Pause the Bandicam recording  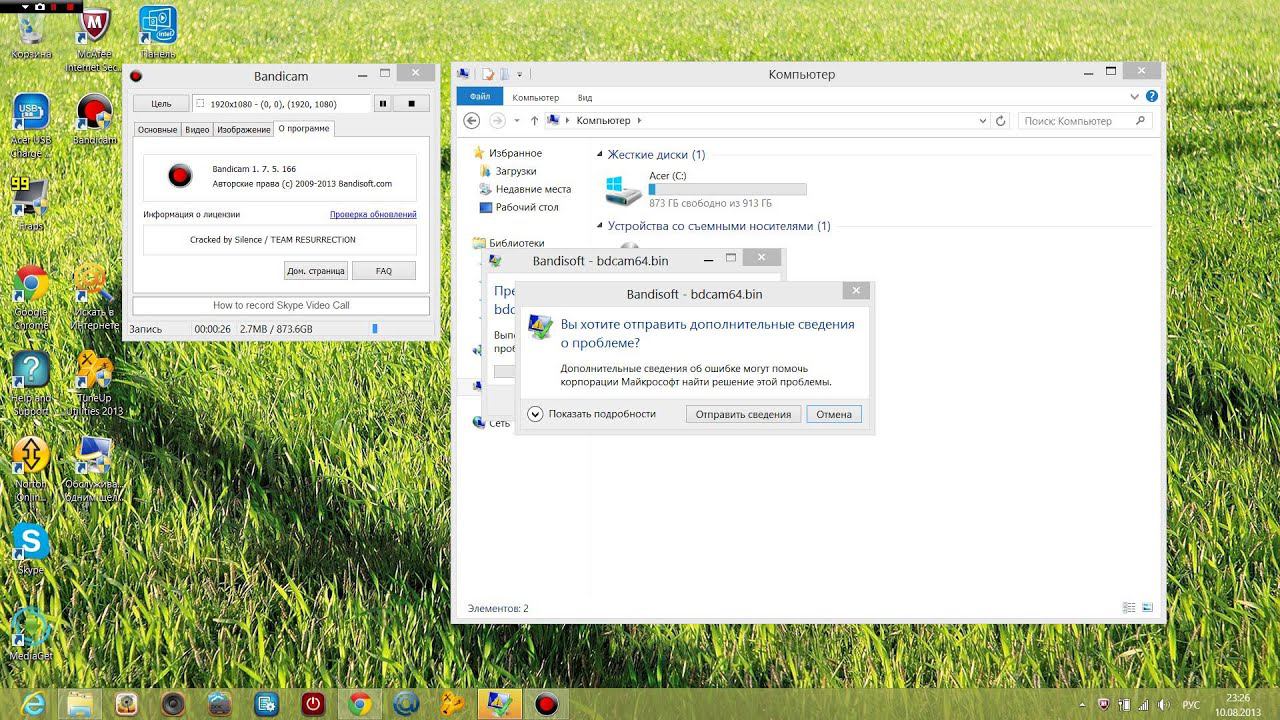point(382,103)
